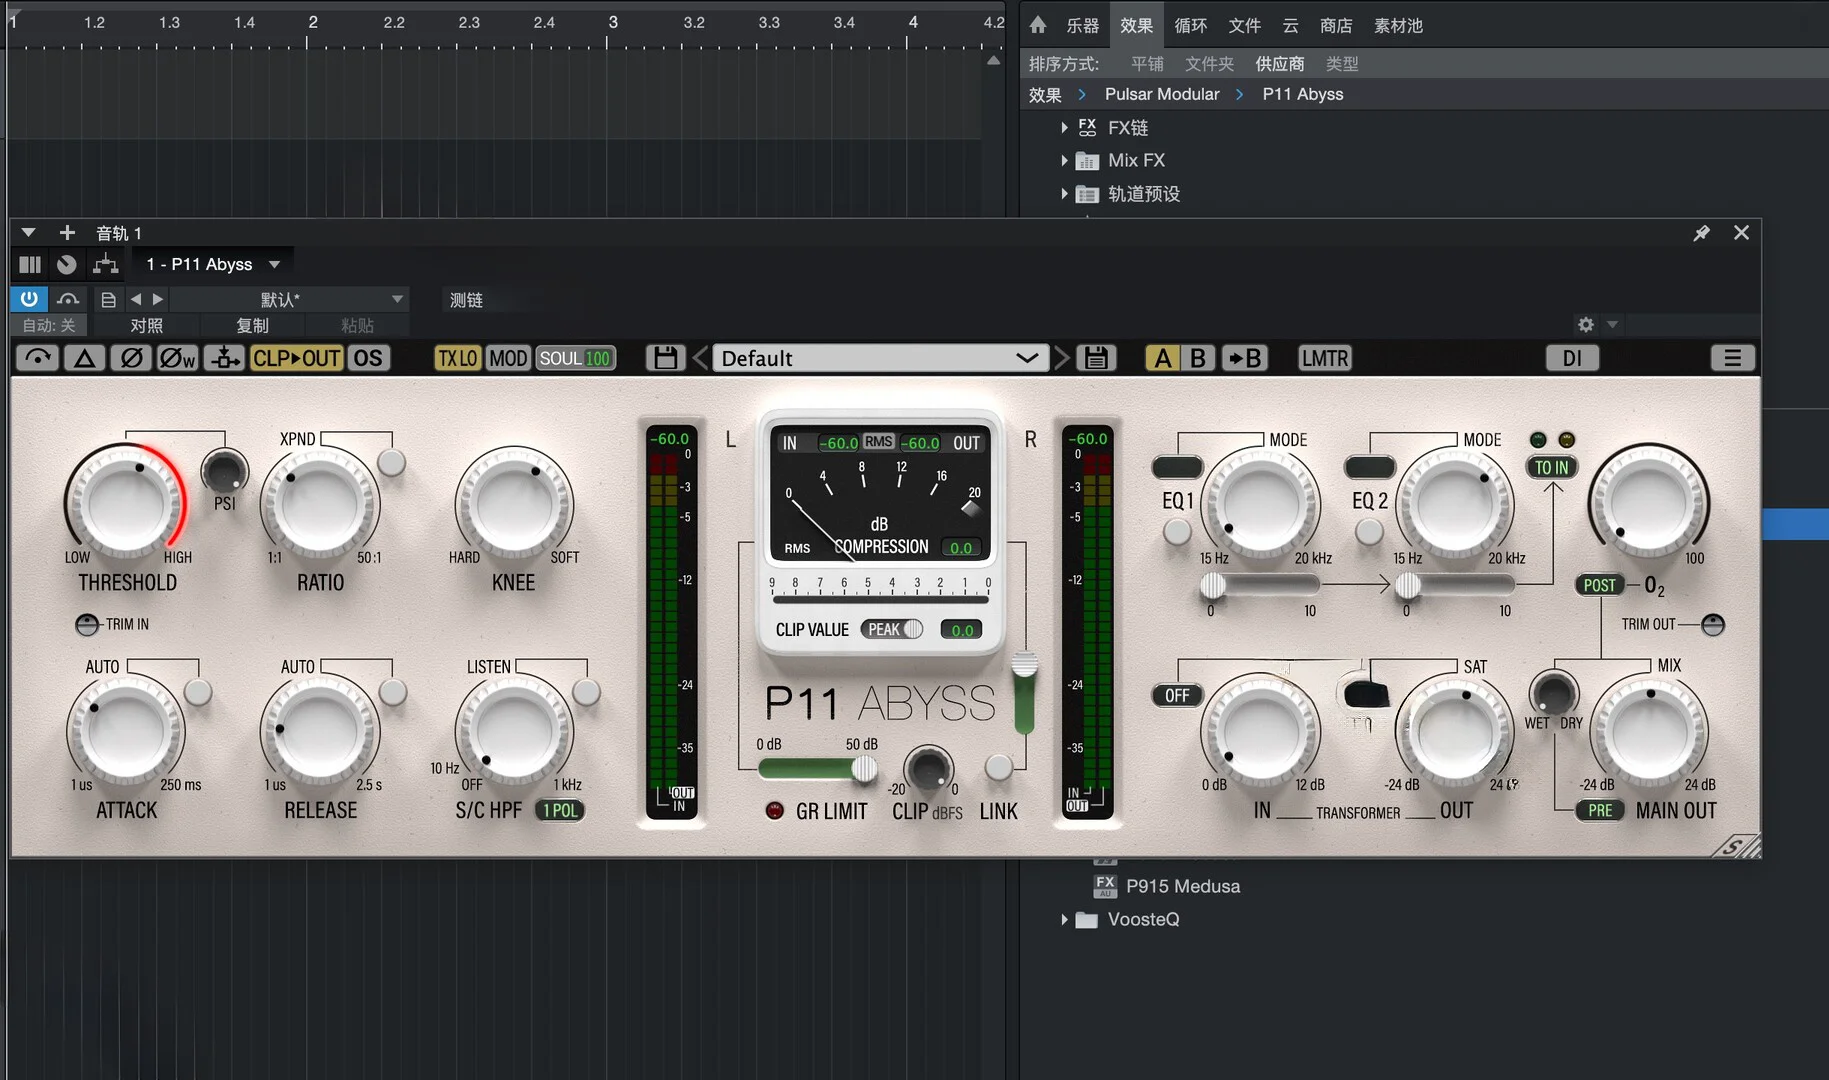Viewport: 1829px width, 1080px height.
Task: Toggle the transformer OFF switch
Action: pos(1177,695)
